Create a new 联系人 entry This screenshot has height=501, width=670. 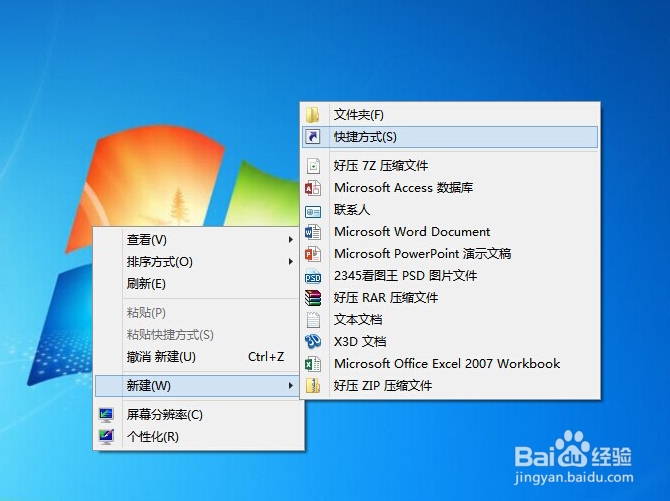click(x=450, y=210)
